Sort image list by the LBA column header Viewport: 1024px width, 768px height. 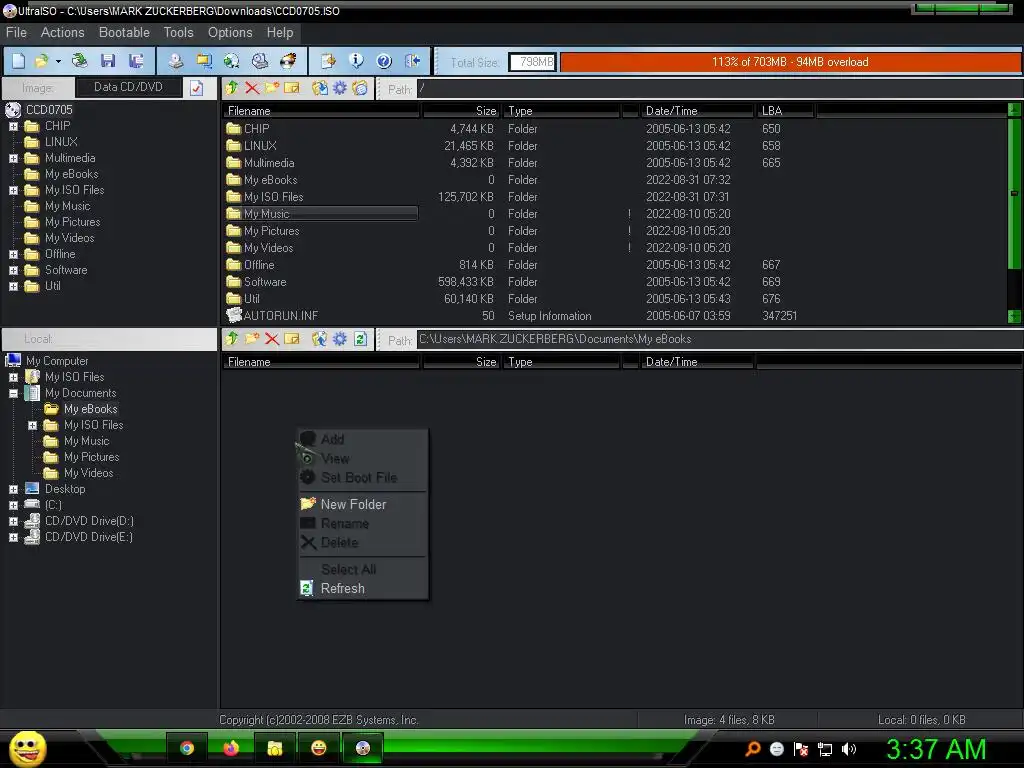pos(786,111)
